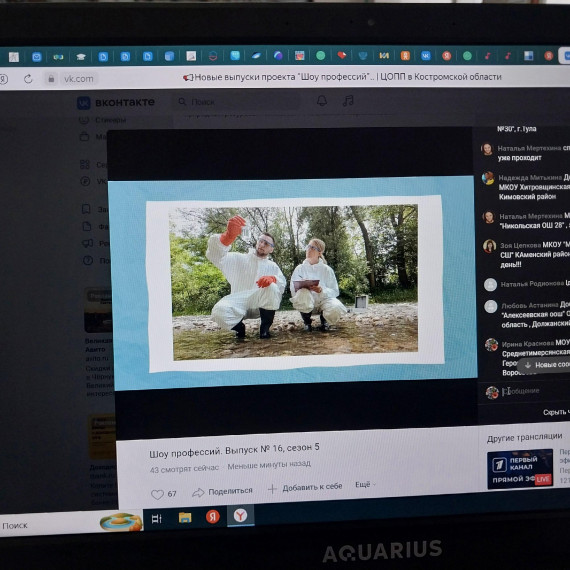Image resolution: width=570 pixels, height=570 pixels.
Task: Click the bookmark icon in VK sidebar
Action: point(86,209)
